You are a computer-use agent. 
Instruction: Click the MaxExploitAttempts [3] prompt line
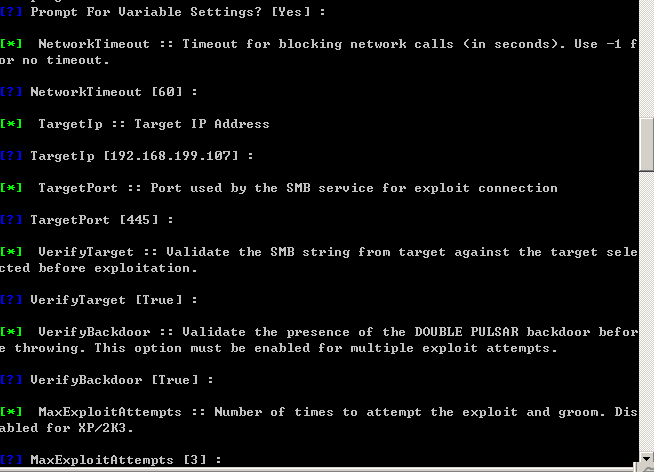(111, 460)
